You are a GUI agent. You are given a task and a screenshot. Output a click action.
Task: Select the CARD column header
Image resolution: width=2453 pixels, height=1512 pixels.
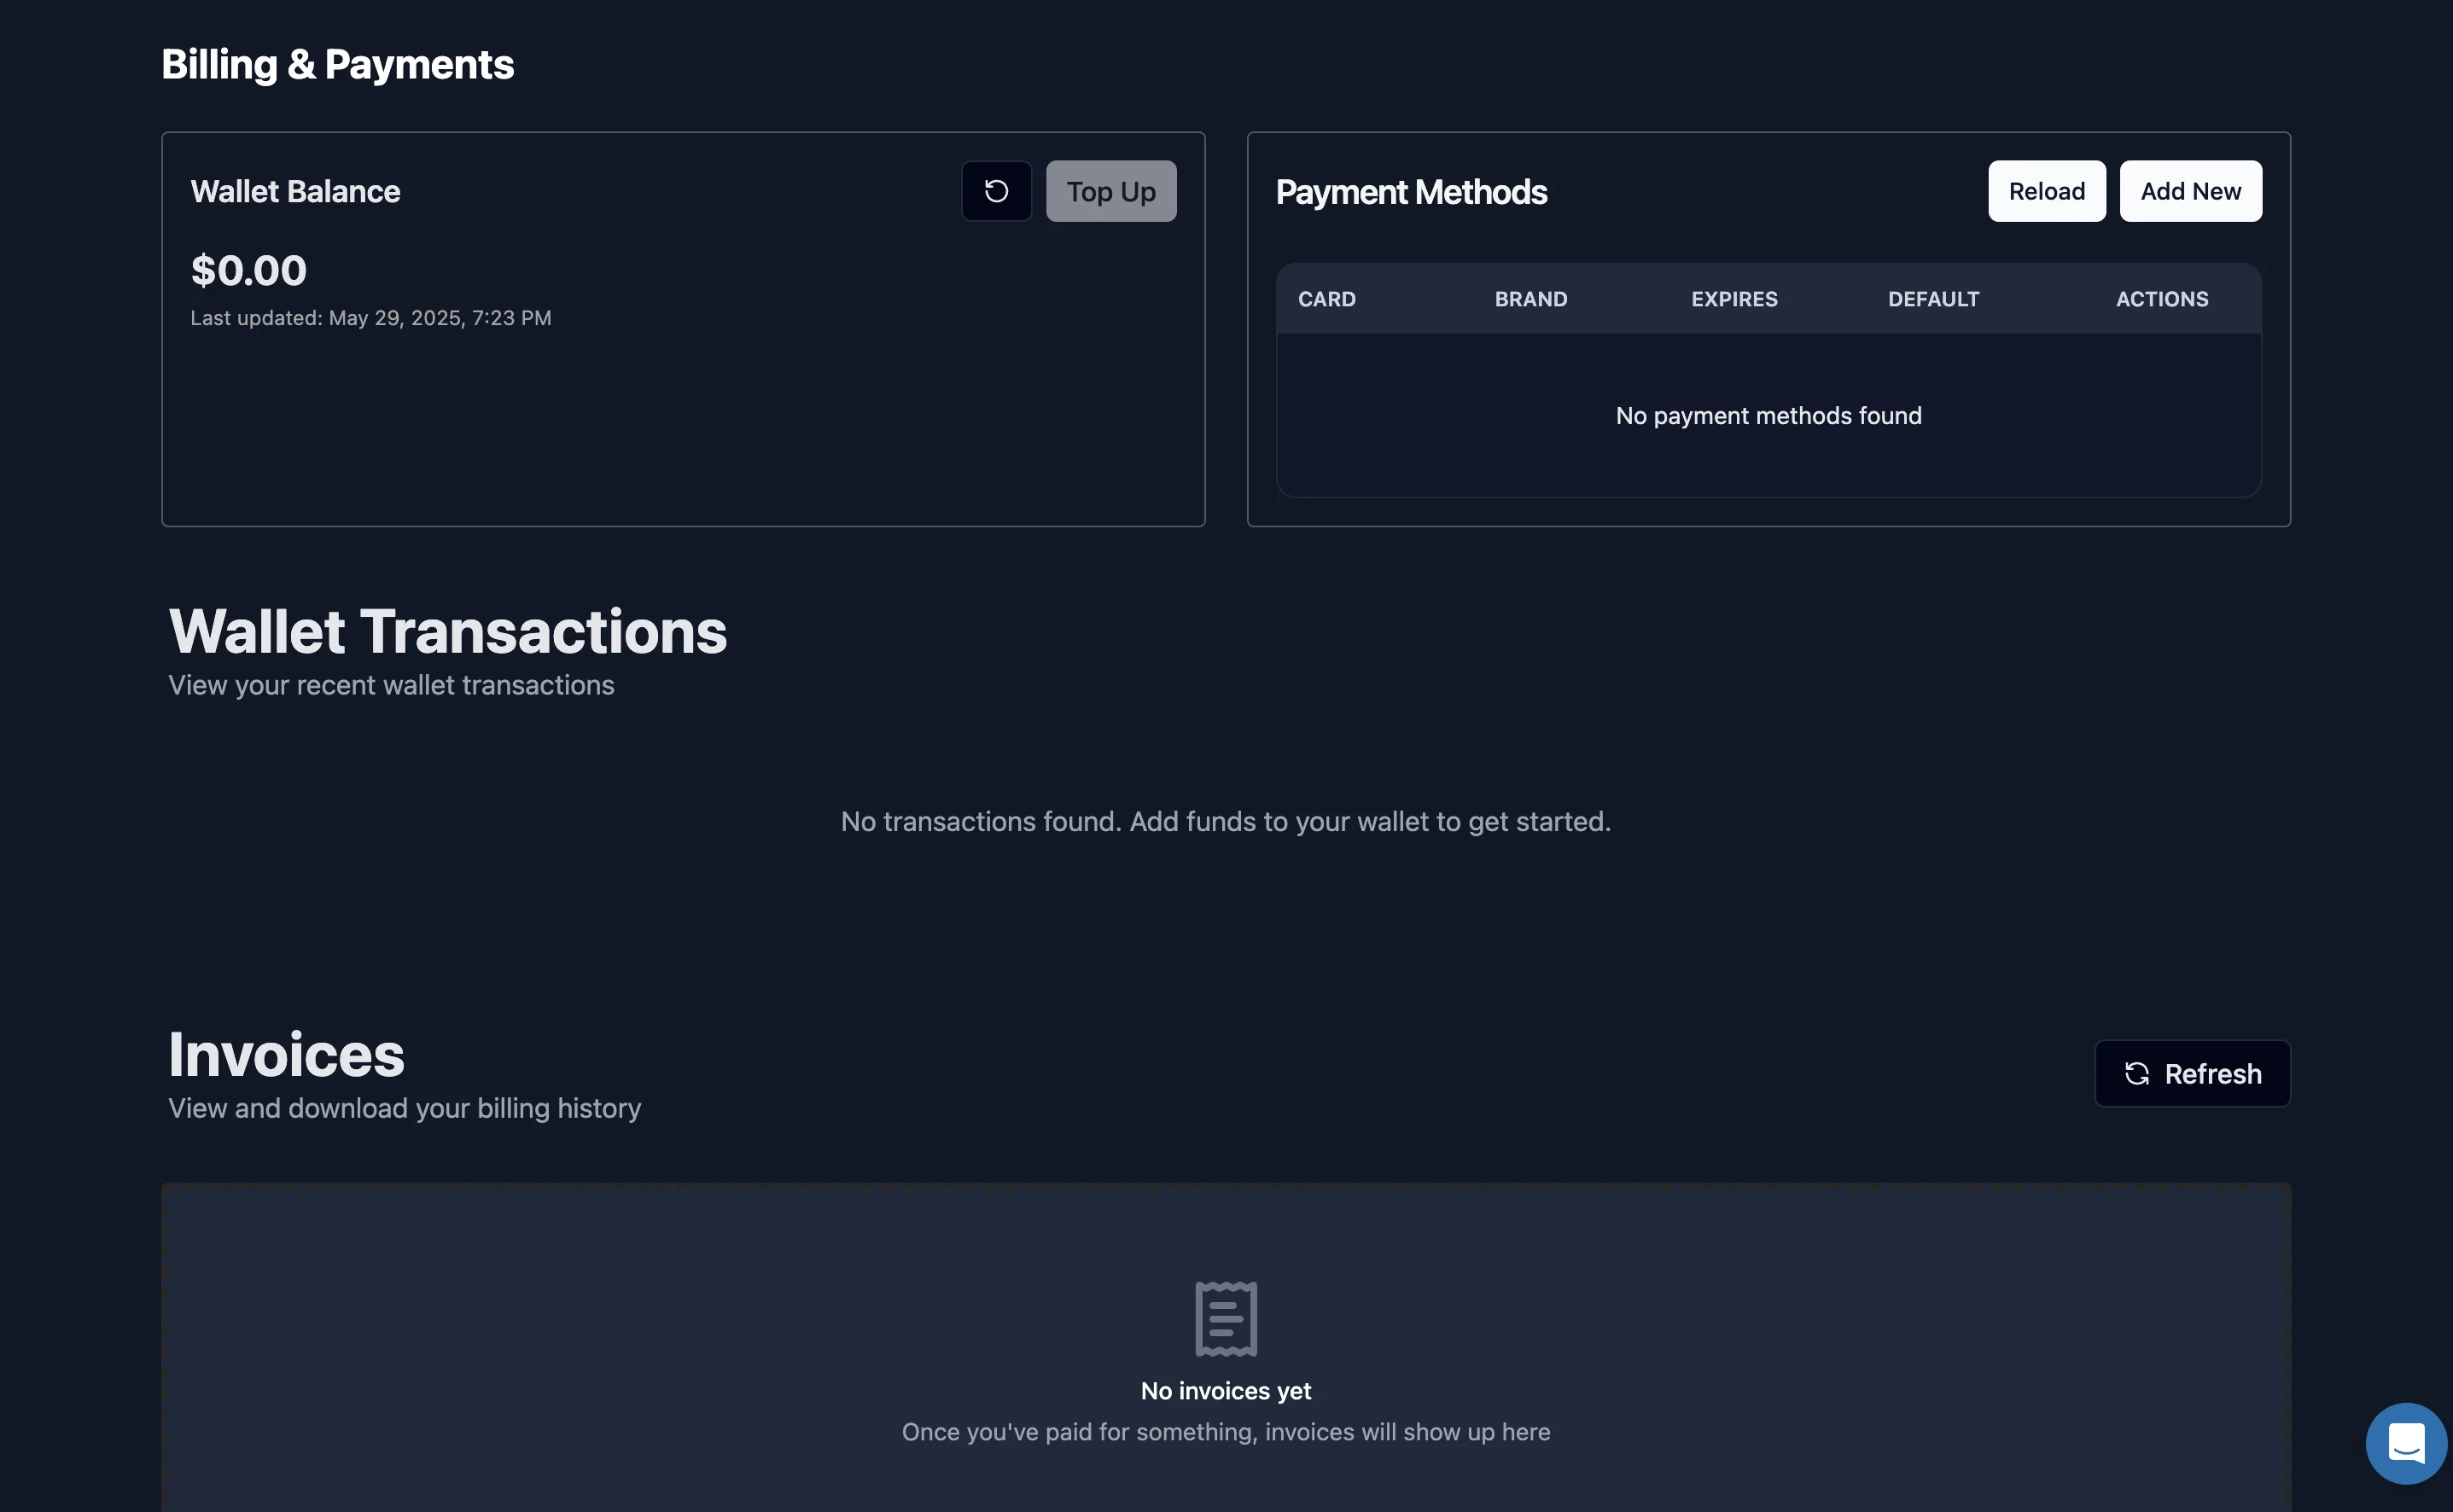point(1326,298)
